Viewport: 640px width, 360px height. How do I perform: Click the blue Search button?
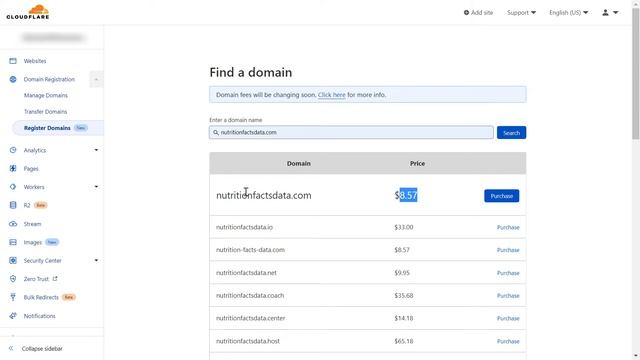[511, 133]
